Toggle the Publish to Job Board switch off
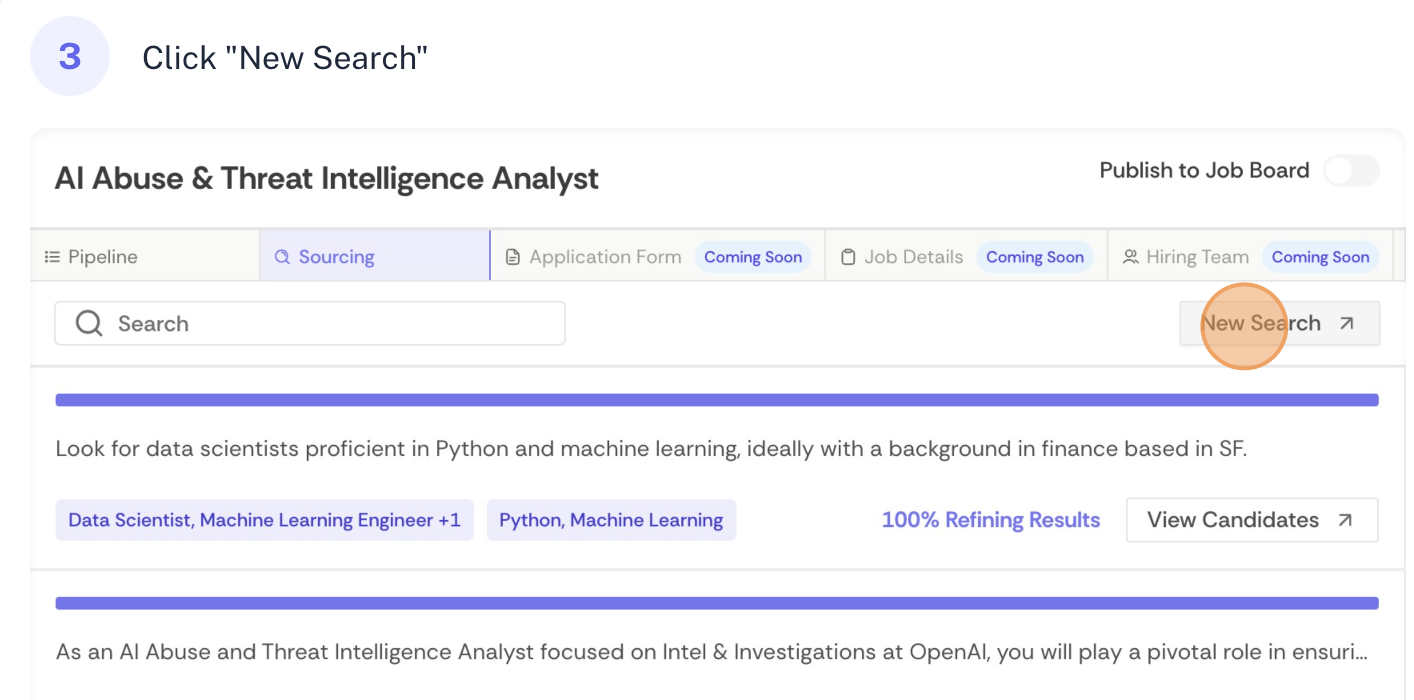Image resolution: width=1414 pixels, height=700 pixels. click(x=1351, y=171)
